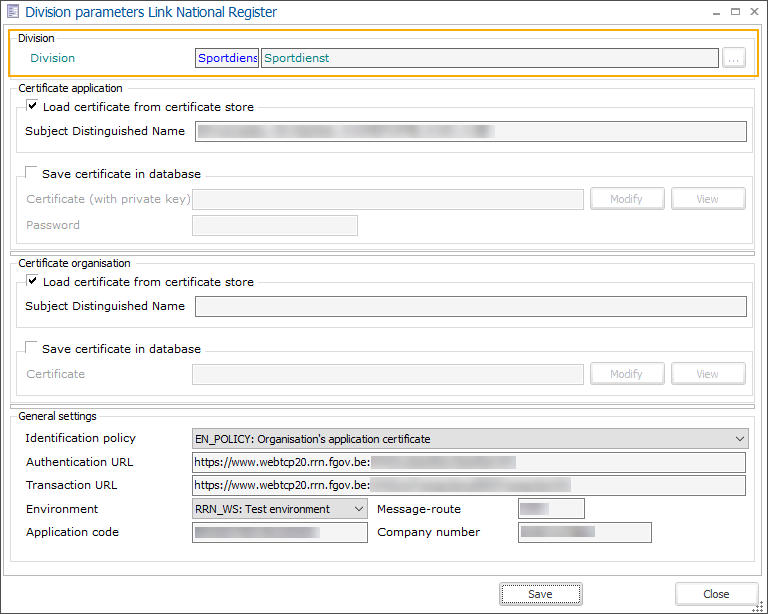Click the View button in Certificate application
This screenshot has width=768, height=614.
(x=708, y=199)
